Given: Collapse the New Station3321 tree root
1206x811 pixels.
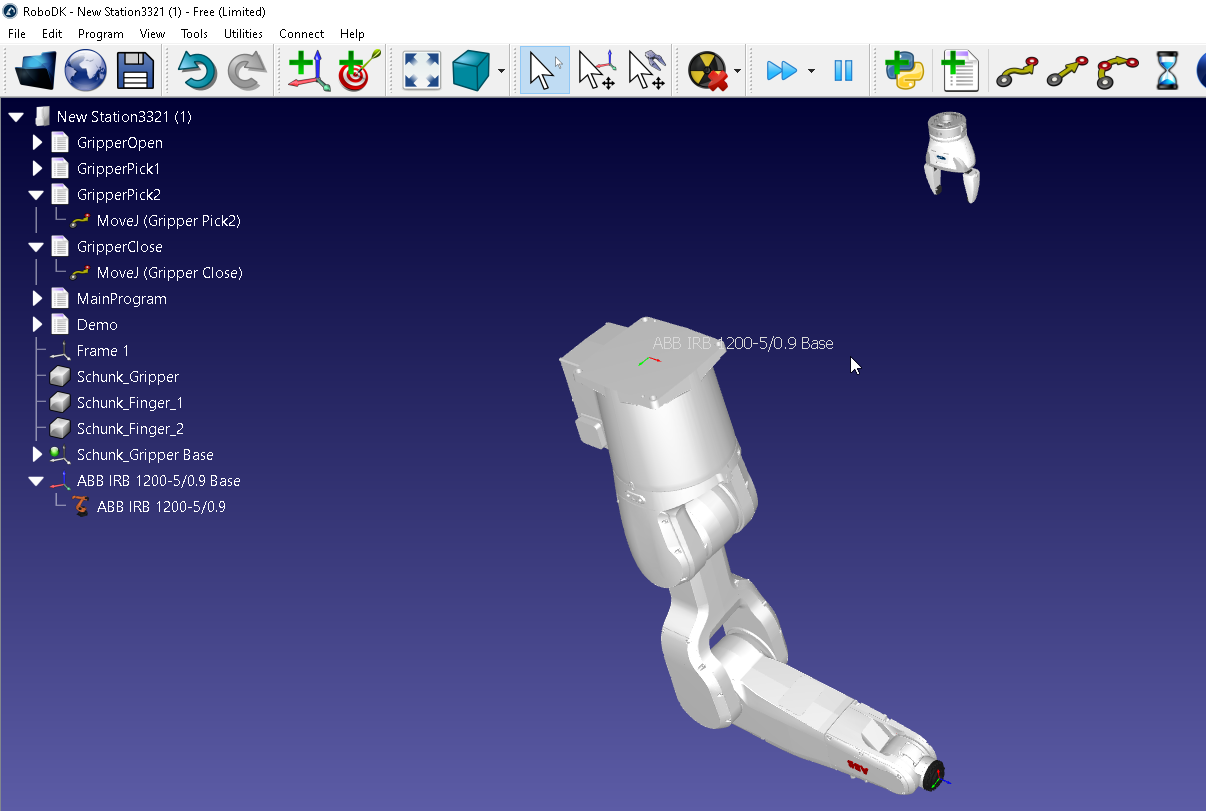Looking at the screenshot, I should (x=16, y=117).
